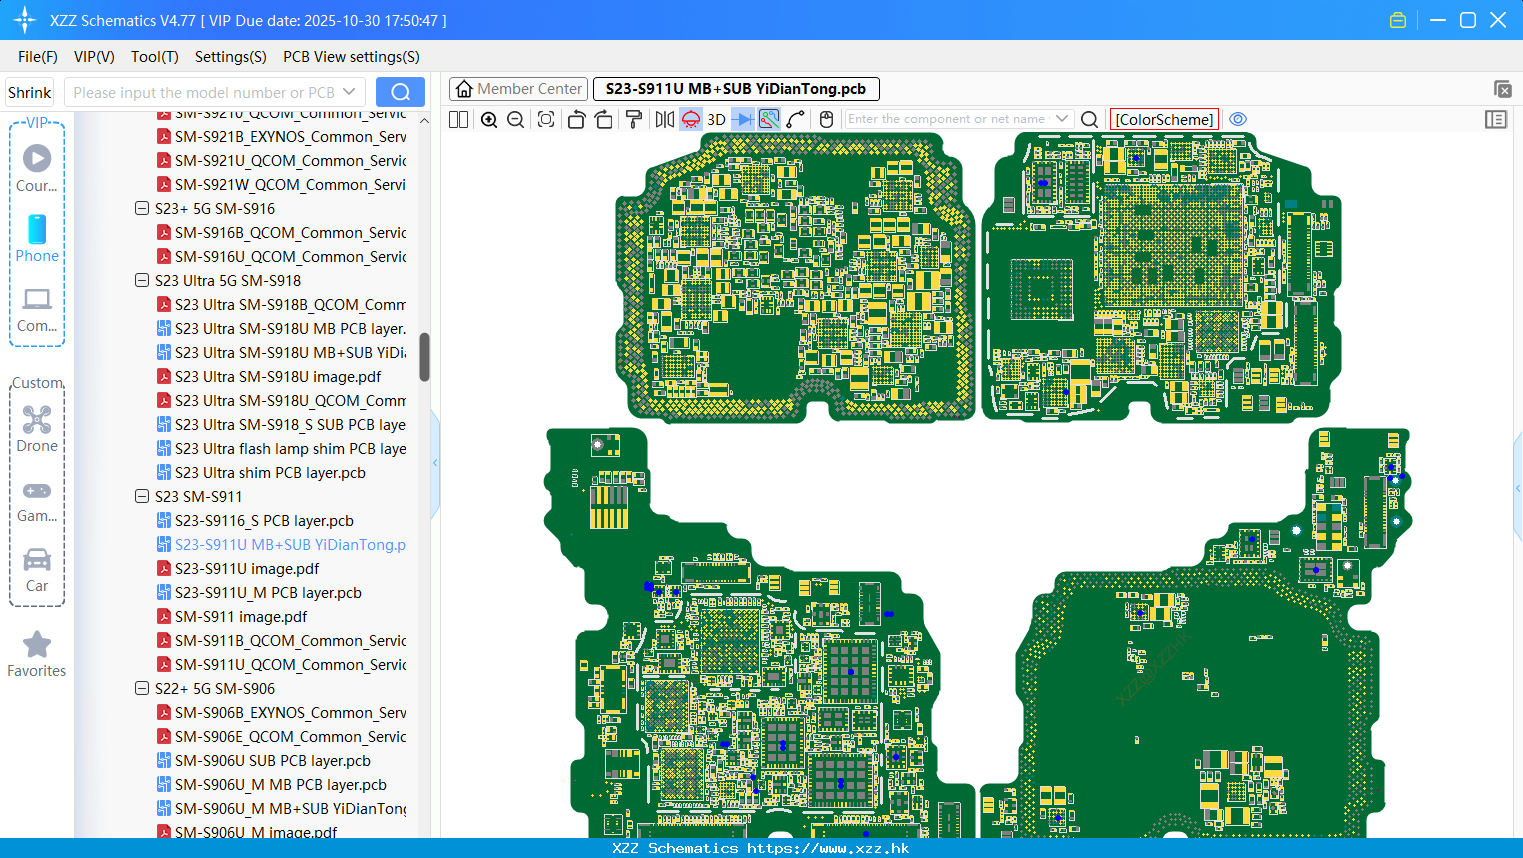Image resolution: width=1523 pixels, height=858 pixels.
Task: Open S23-S911U_M PCB layer.pcb
Action: pyautogui.click(x=268, y=593)
